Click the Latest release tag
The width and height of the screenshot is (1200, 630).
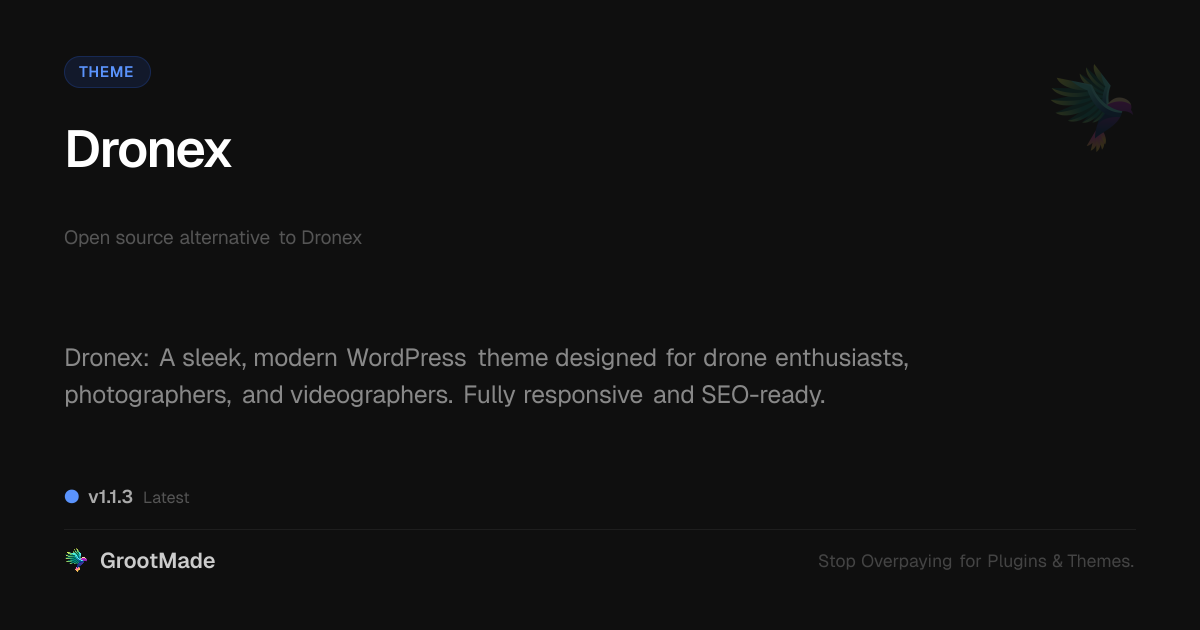(166, 497)
